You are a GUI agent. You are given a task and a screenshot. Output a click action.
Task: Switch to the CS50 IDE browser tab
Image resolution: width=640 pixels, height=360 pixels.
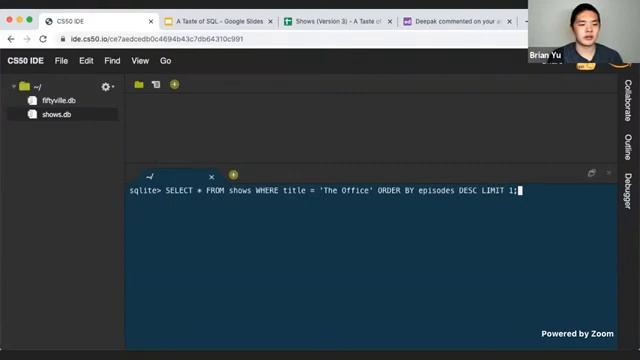click(x=98, y=21)
